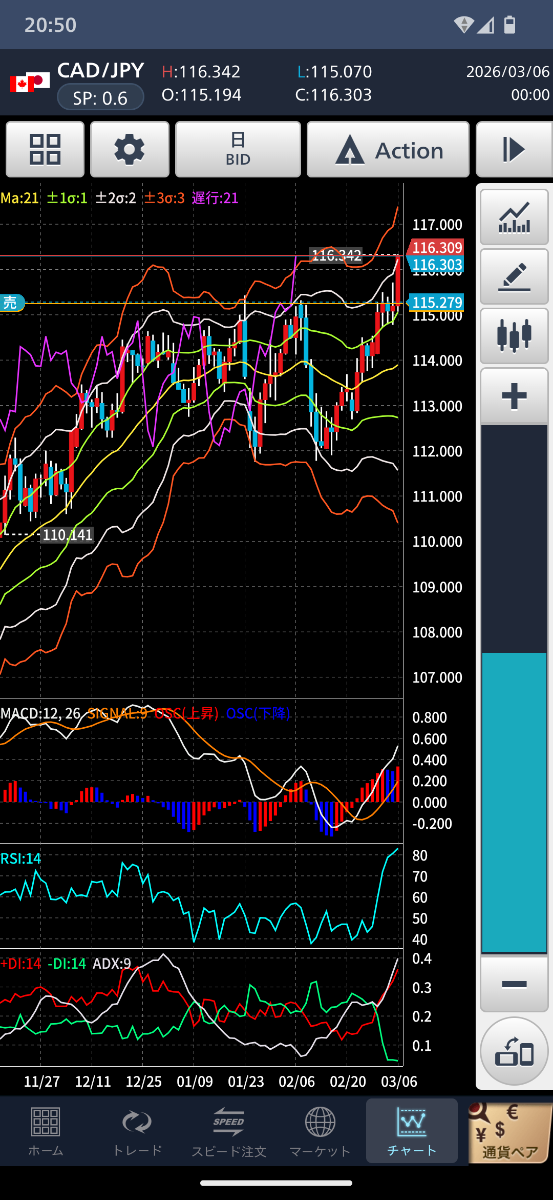Tap the 遅行:21 lagging span label
This screenshot has width=553, height=1200.
pos(215,198)
